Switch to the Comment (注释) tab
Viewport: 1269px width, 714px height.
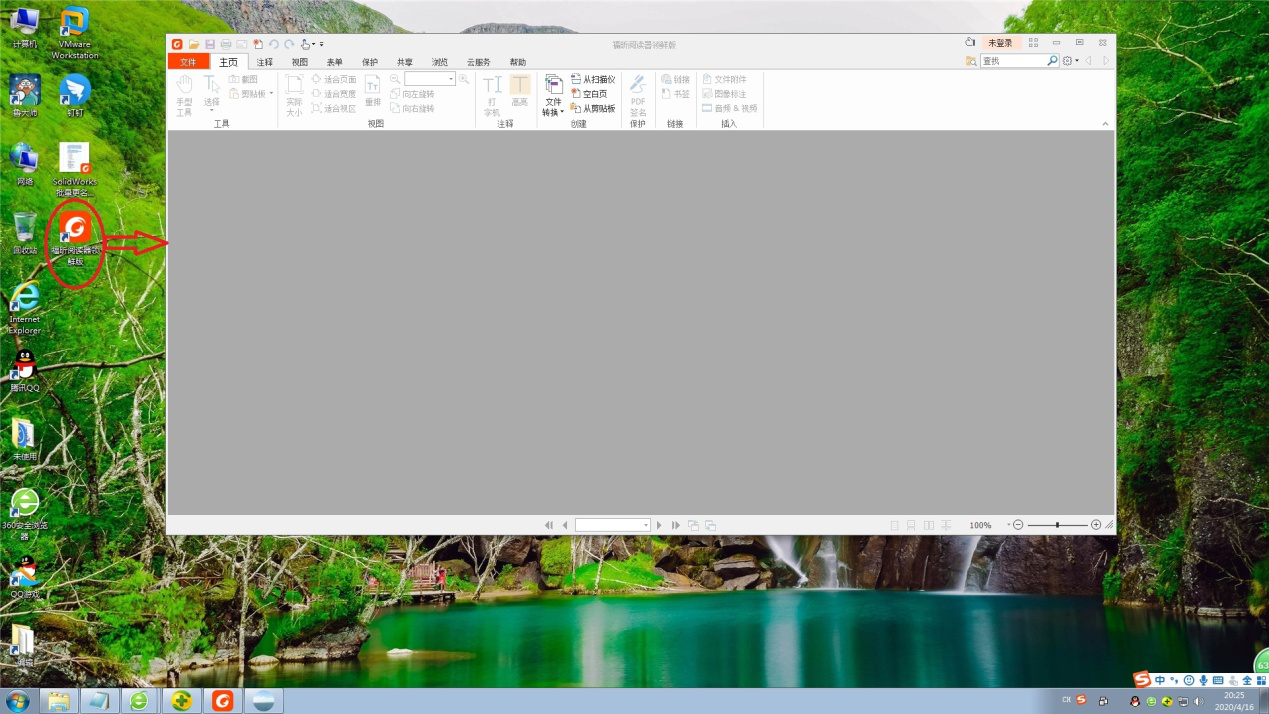point(264,62)
